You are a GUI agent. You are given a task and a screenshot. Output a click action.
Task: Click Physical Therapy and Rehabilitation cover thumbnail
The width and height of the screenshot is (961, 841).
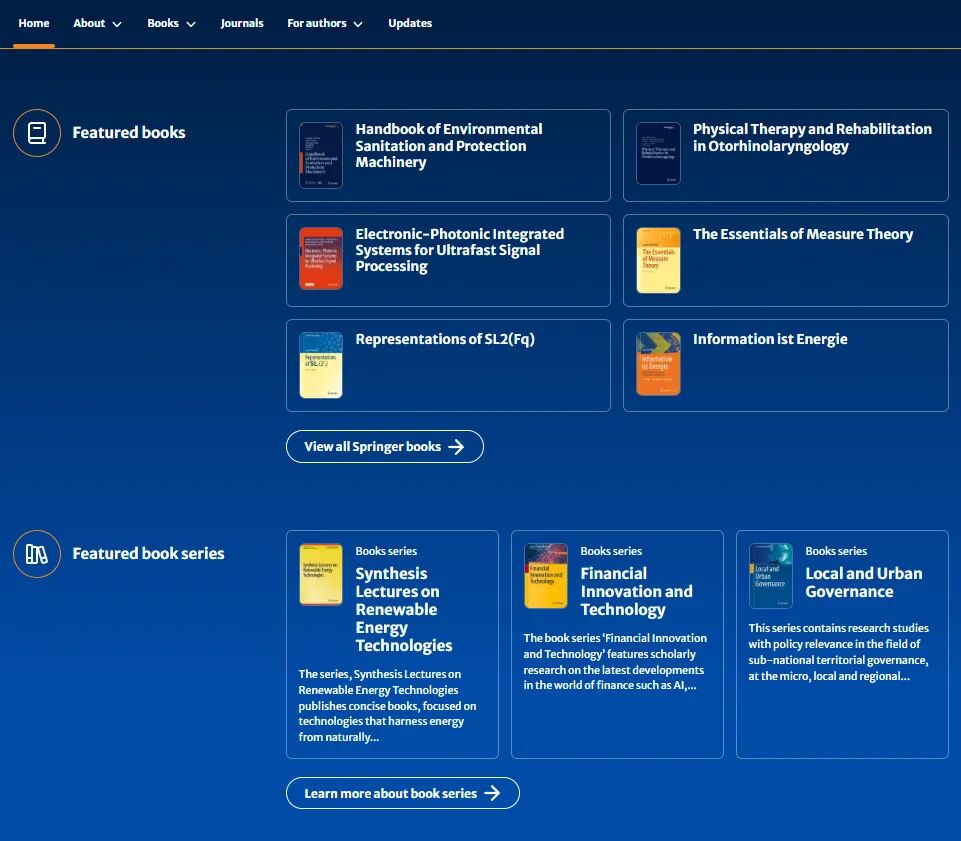pos(658,153)
